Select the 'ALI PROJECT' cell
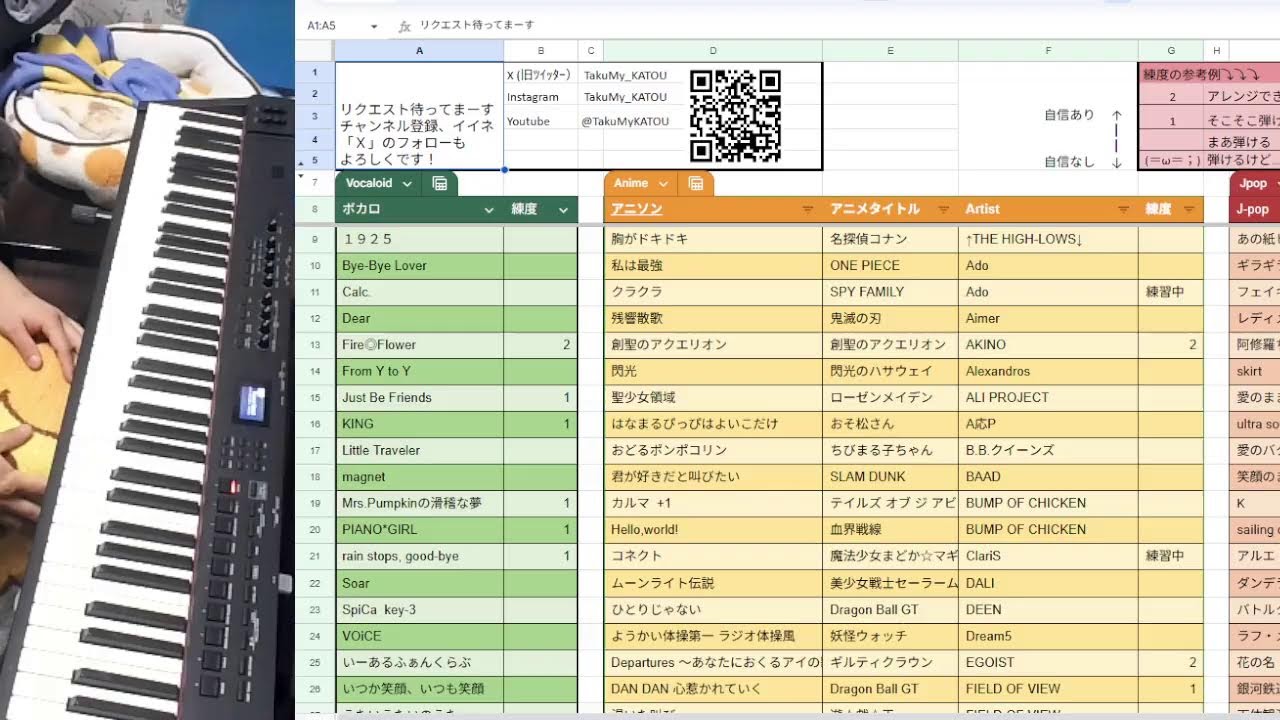Image resolution: width=1280 pixels, height=720 pixels. click(x=1048, y=398)
